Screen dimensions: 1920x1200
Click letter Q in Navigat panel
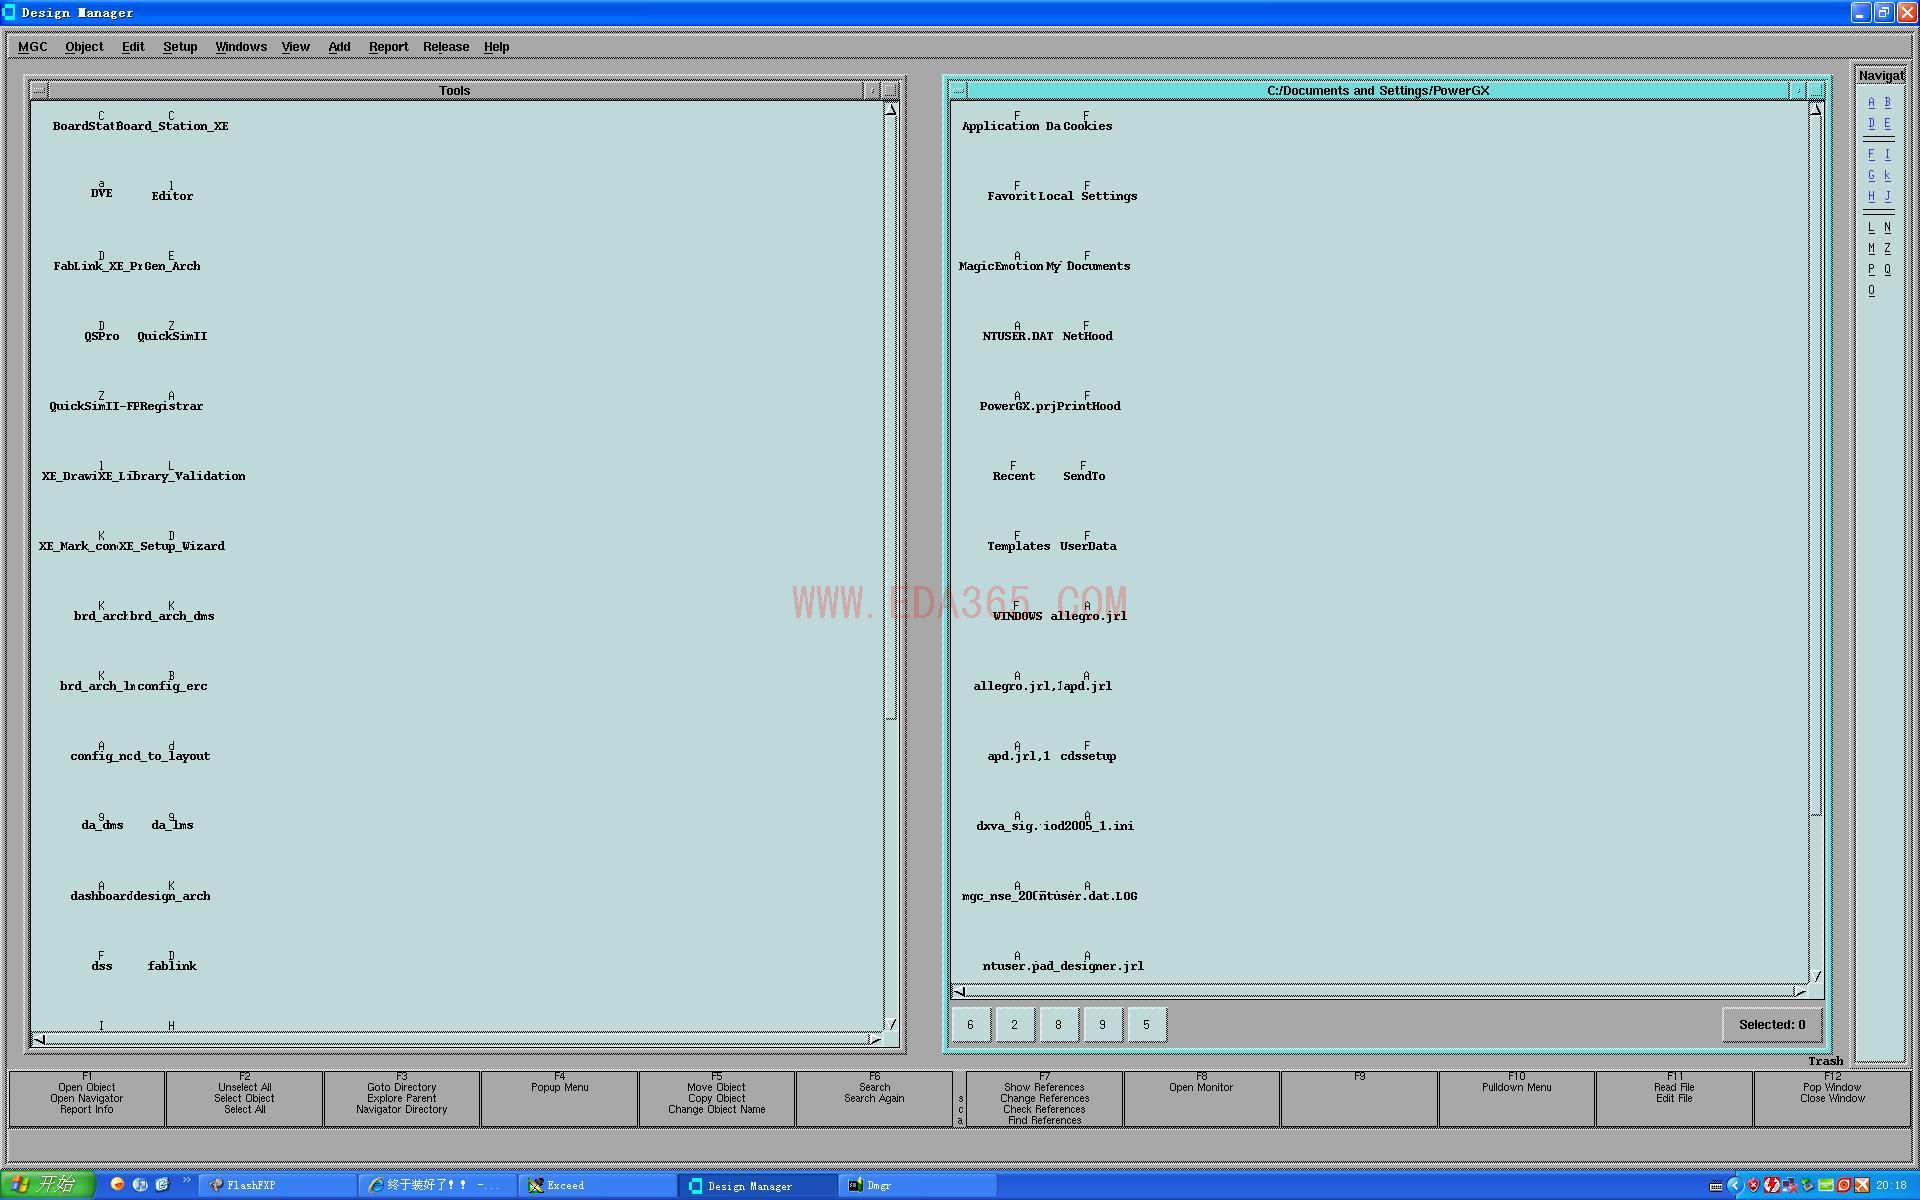[1887, 269]
